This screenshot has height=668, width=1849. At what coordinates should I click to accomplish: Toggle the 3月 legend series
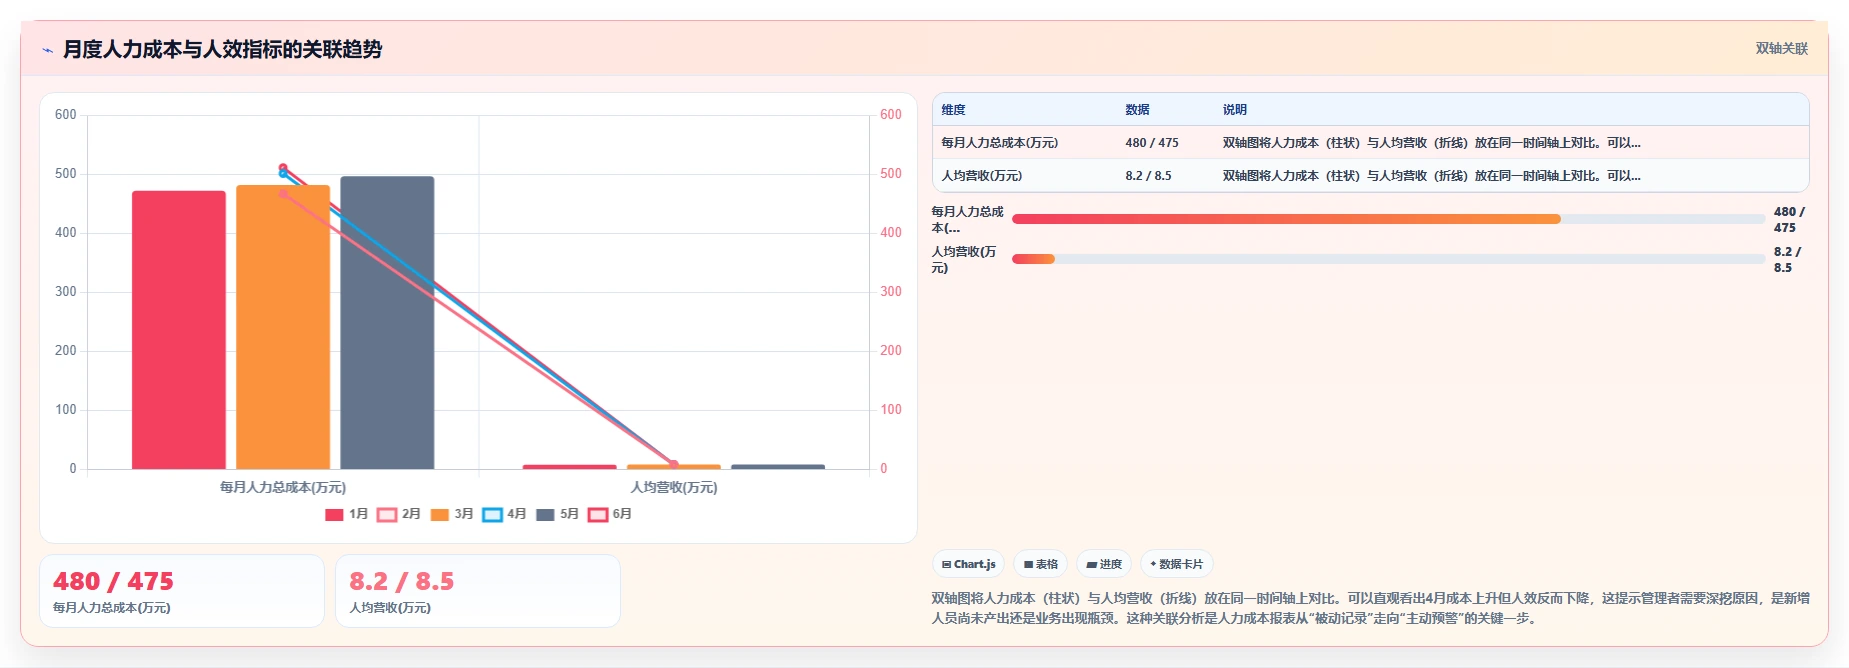point(452,514)
